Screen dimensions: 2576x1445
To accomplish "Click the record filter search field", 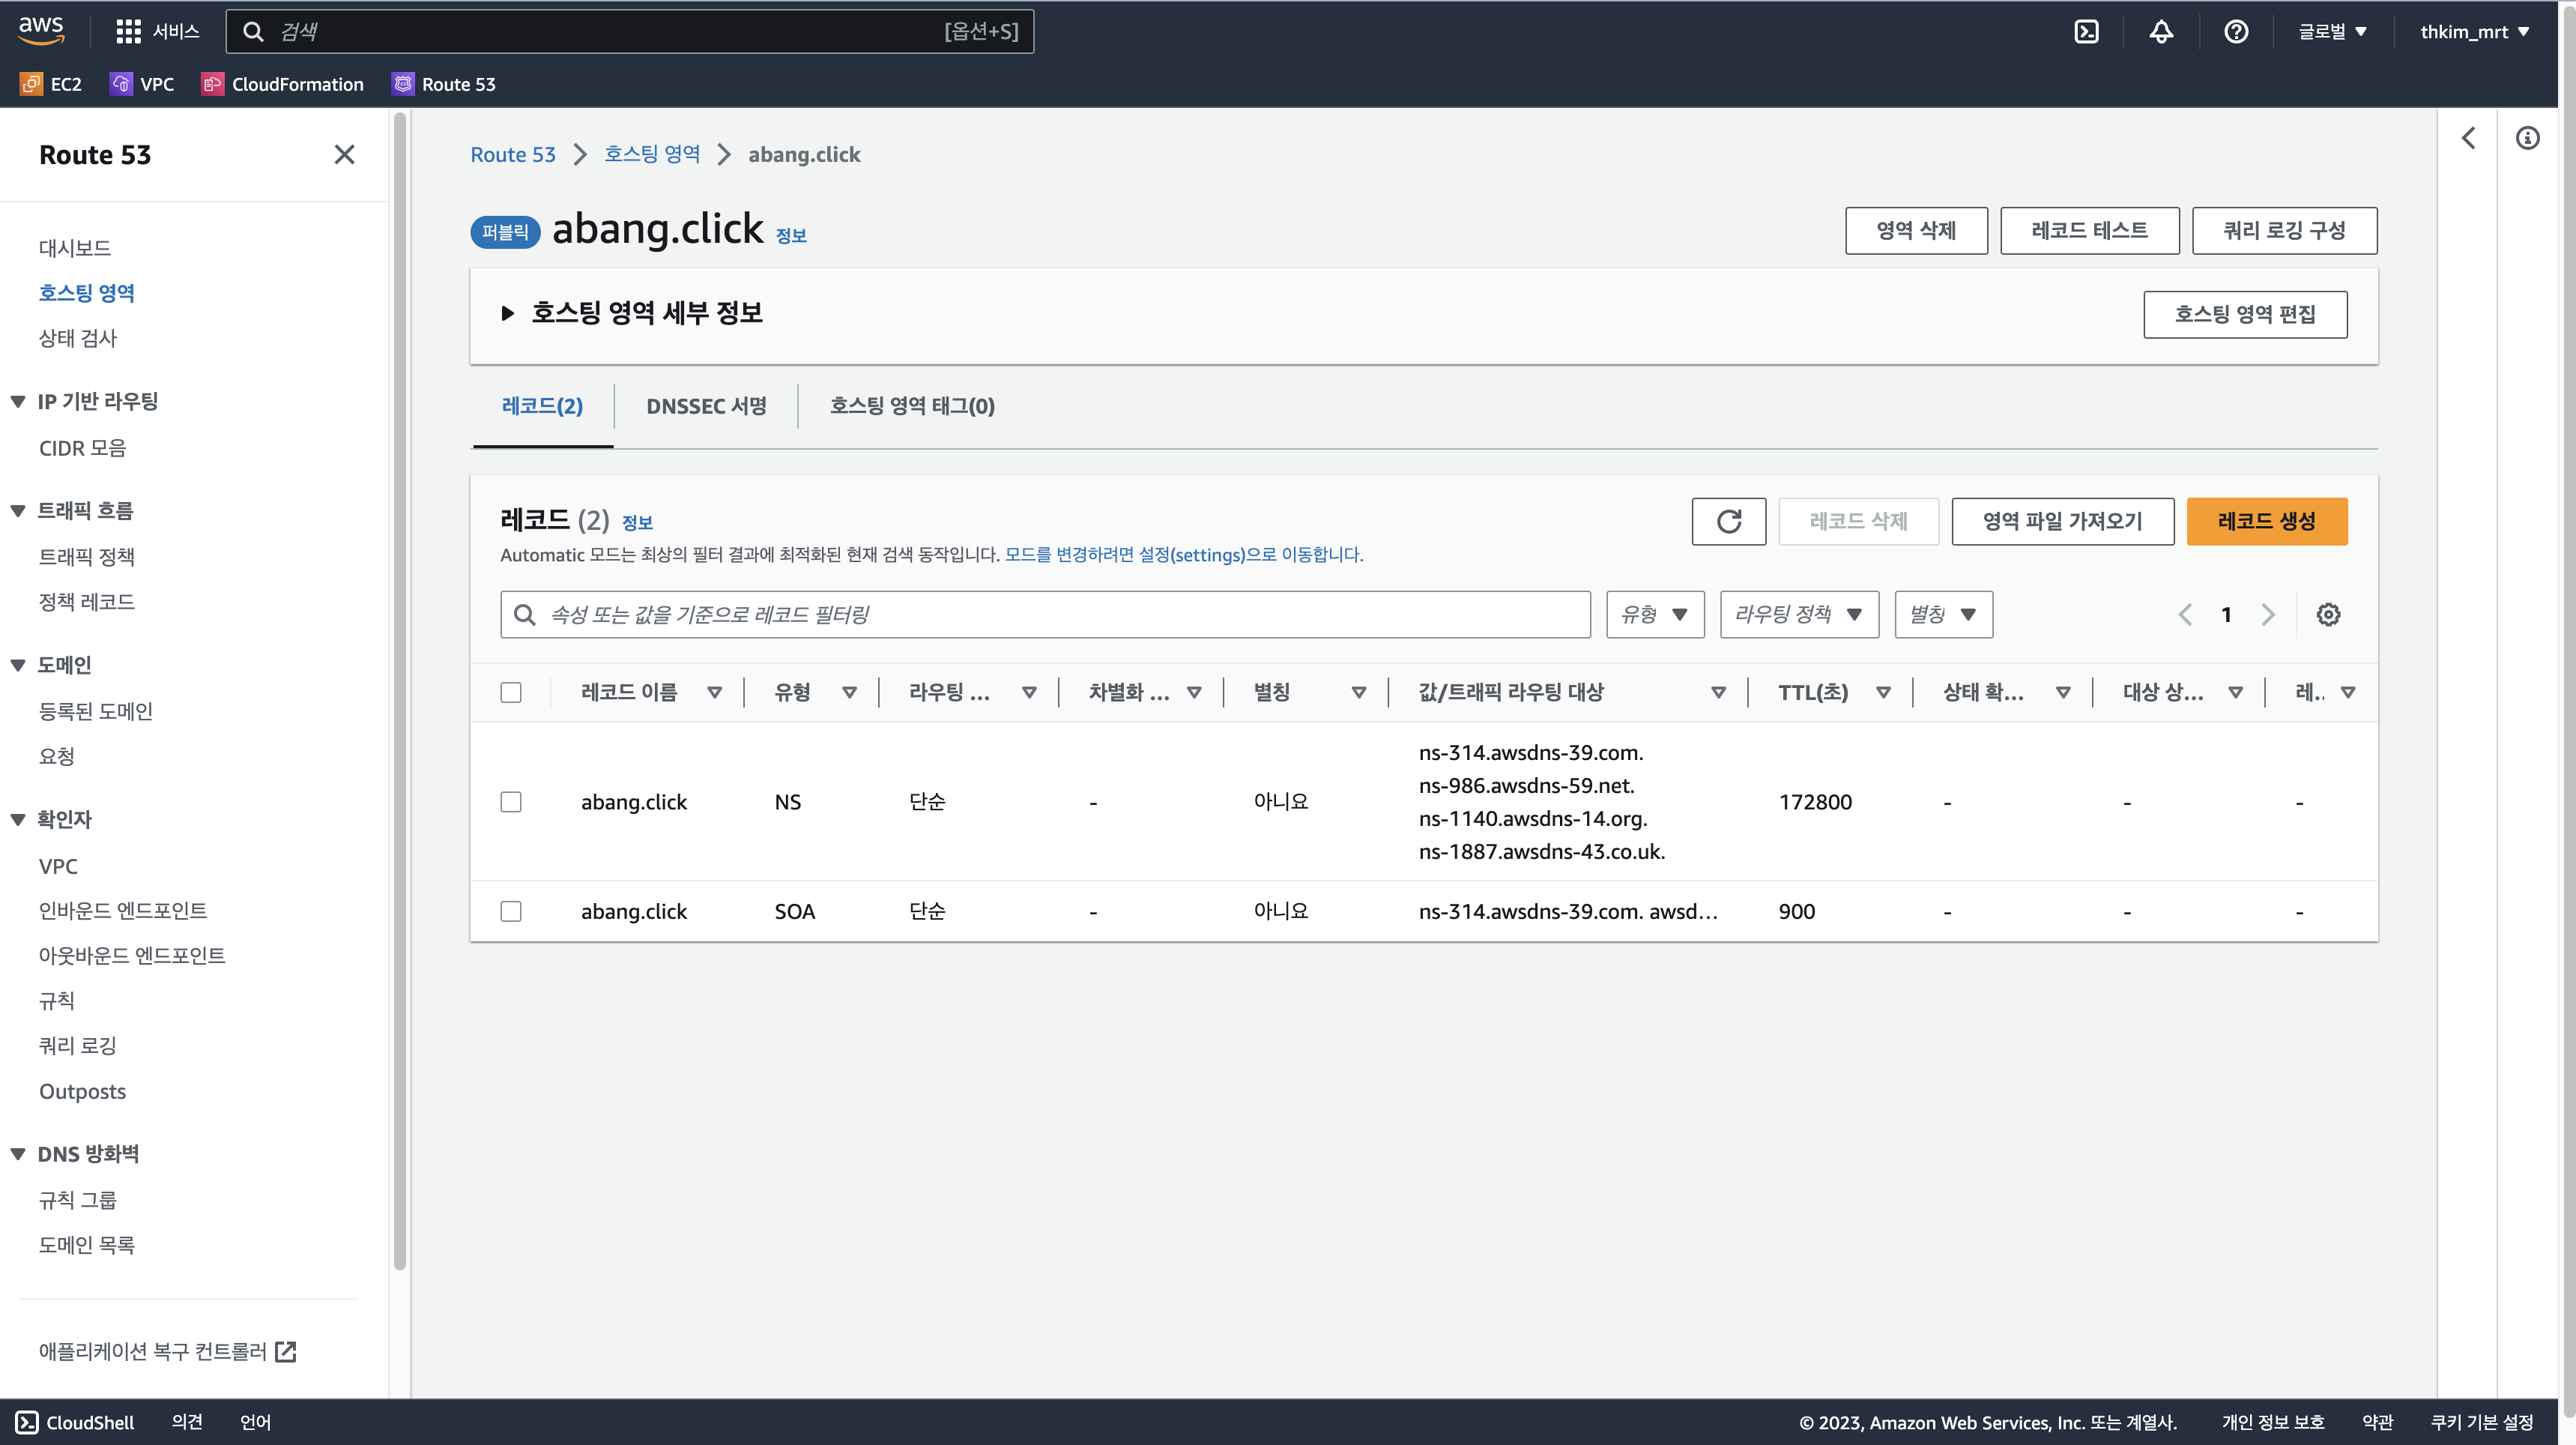I will [1045, 614].
